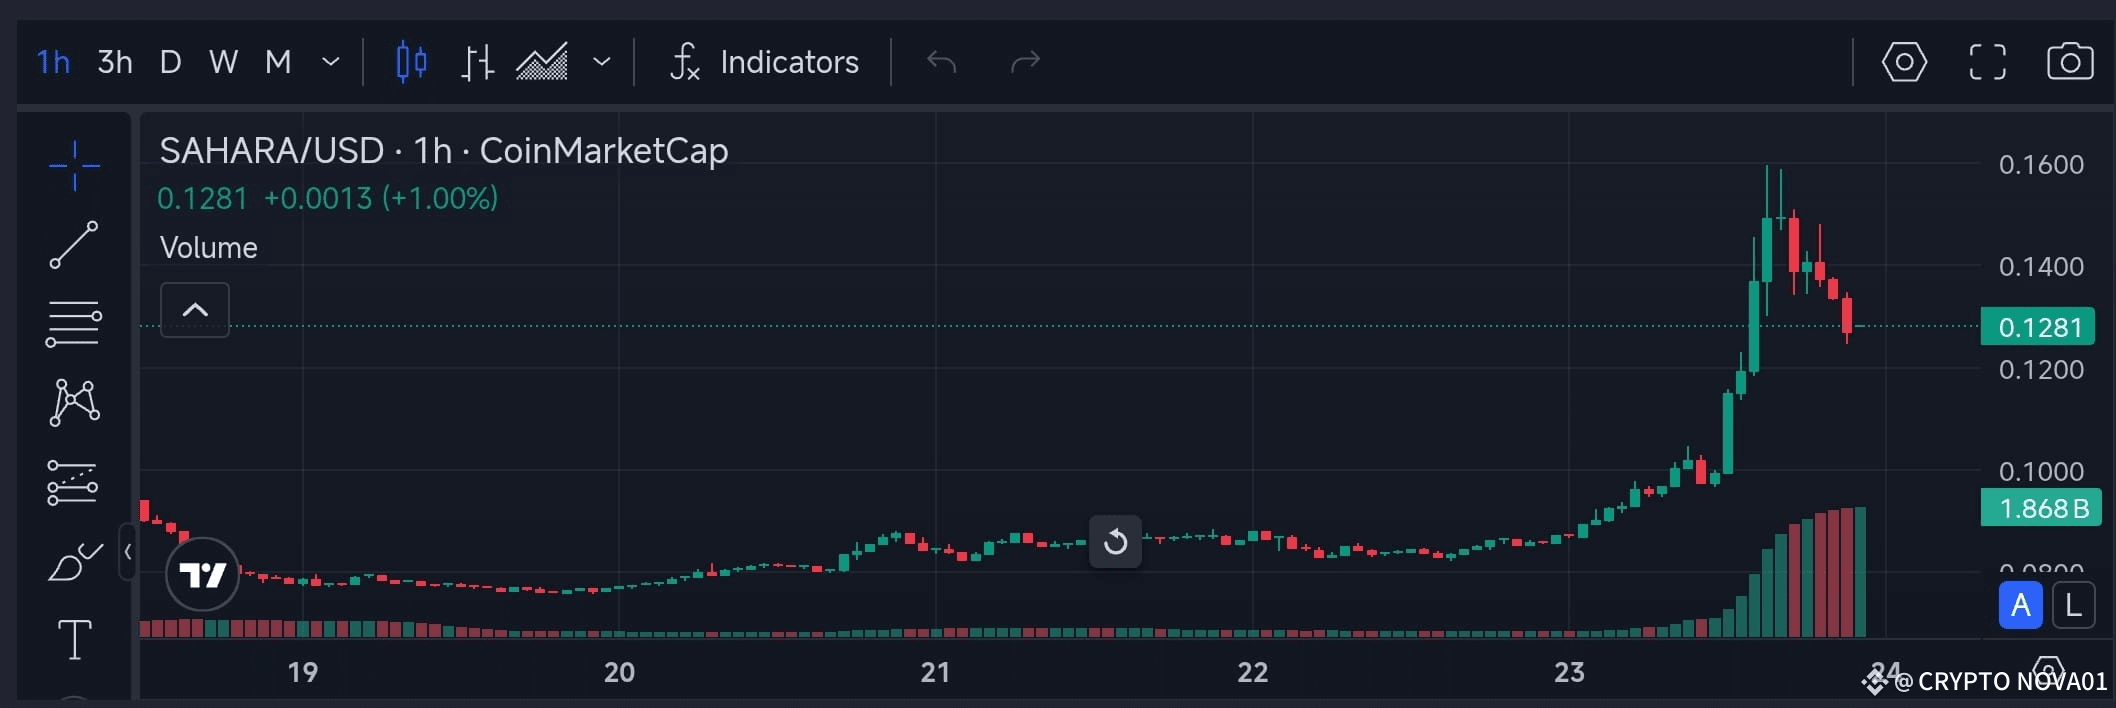The width and height of the screenshot is (2116, 708).
Task: Open the Indicators menu
Action: click(765, 62)
